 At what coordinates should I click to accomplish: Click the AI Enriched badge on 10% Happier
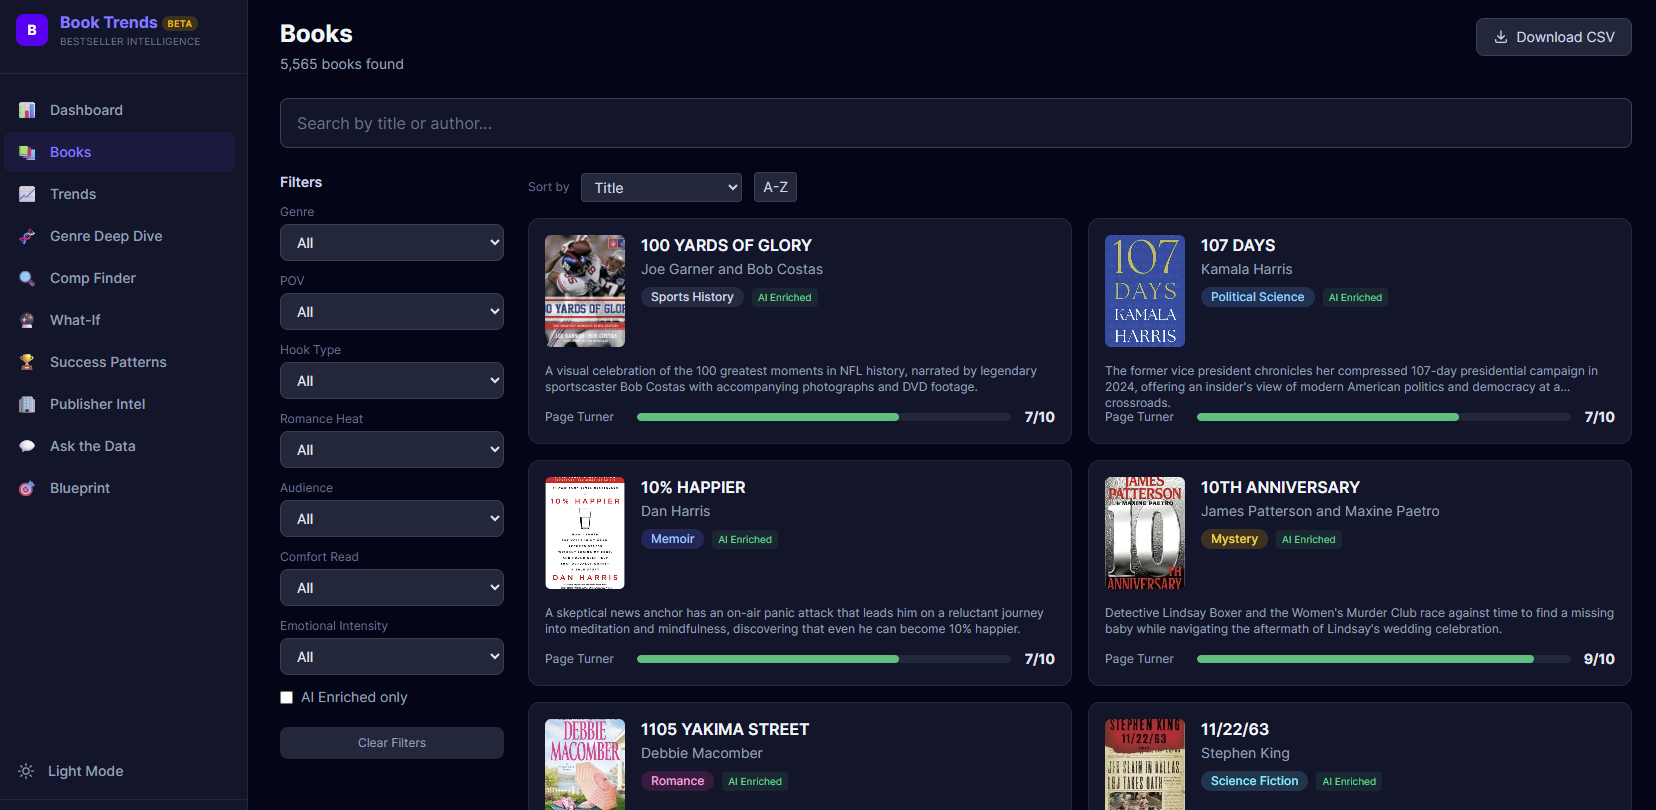pyautogui.click(x=745, y=539)
